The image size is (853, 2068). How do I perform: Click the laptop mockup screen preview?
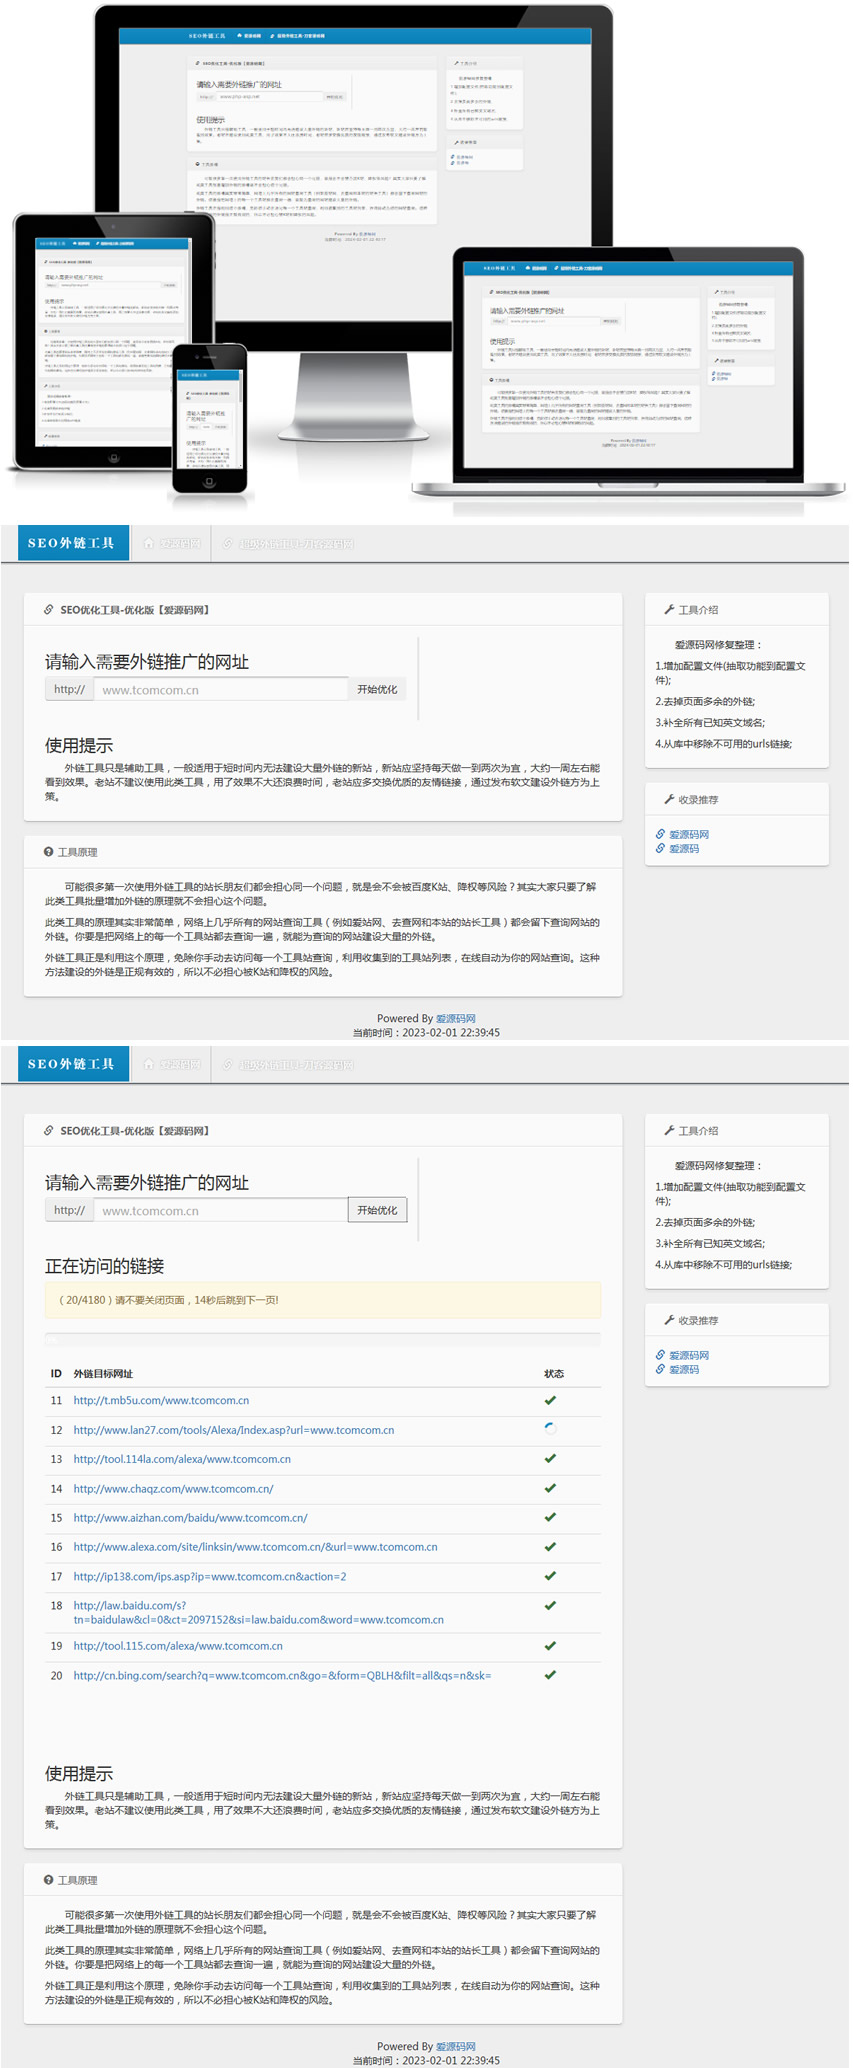coord(627,365)
